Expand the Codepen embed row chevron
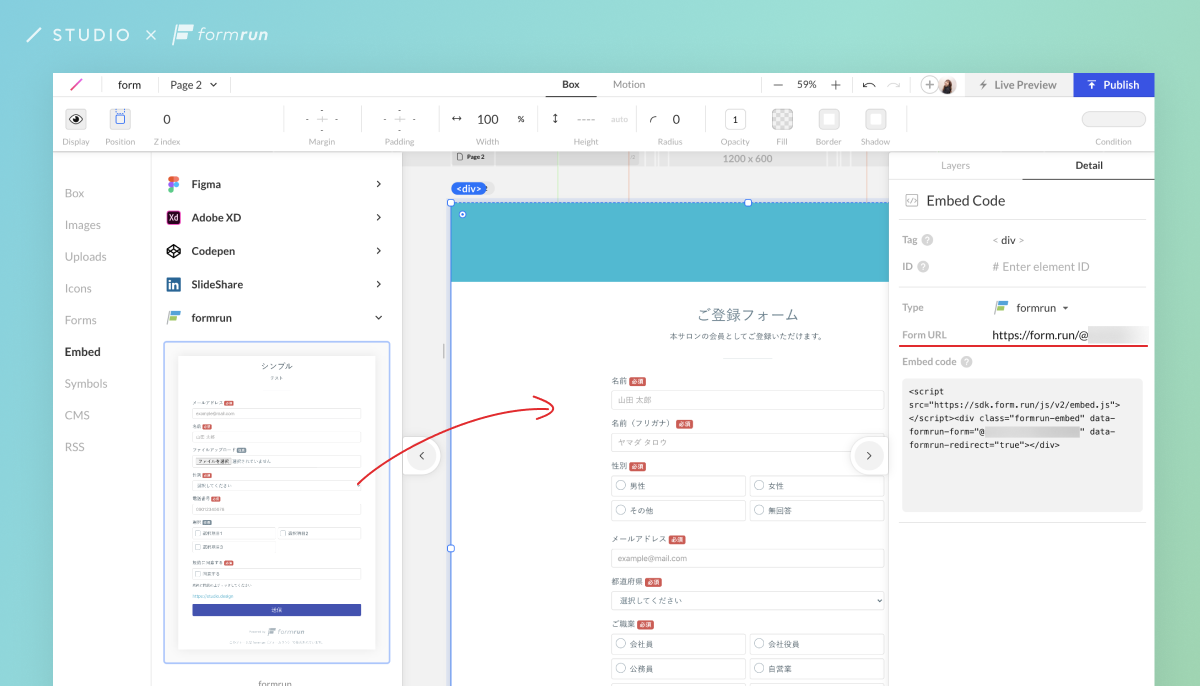The width and height of the screenshot is (1200, 686). (x=379, y=251)
